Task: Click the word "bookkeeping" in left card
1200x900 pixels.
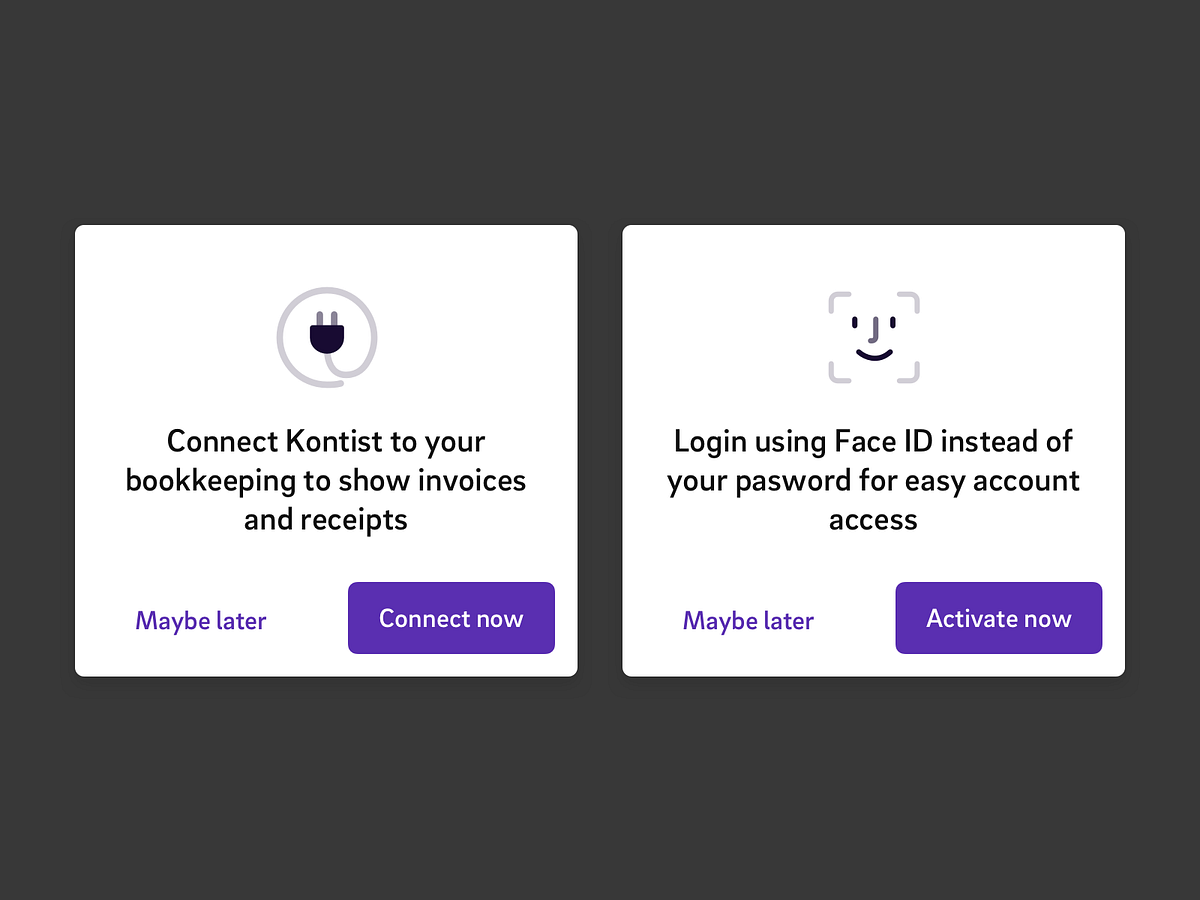Action: click(x=211, y=481)
